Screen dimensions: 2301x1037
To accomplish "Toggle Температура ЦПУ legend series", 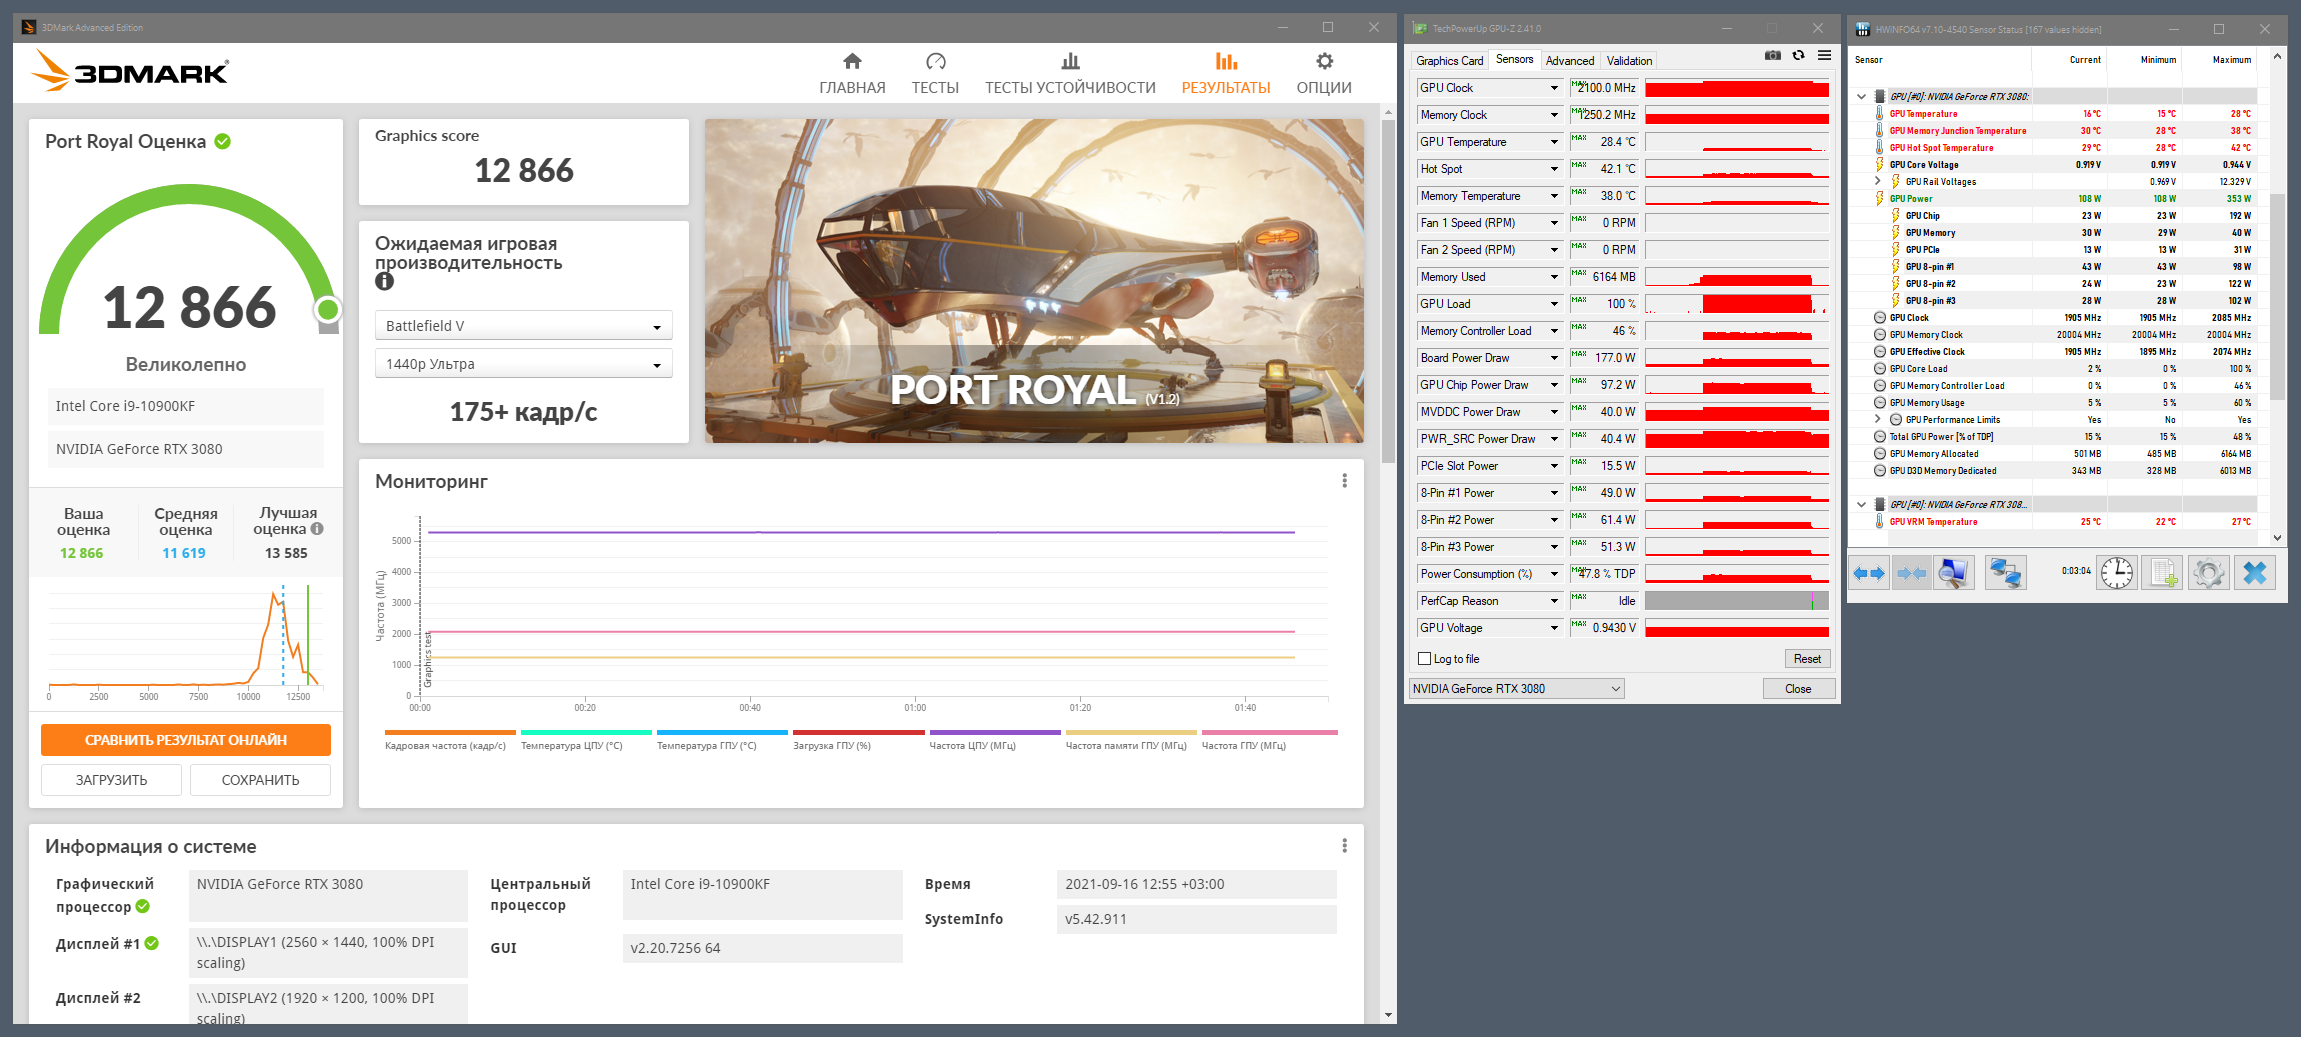I will (586, 740).
